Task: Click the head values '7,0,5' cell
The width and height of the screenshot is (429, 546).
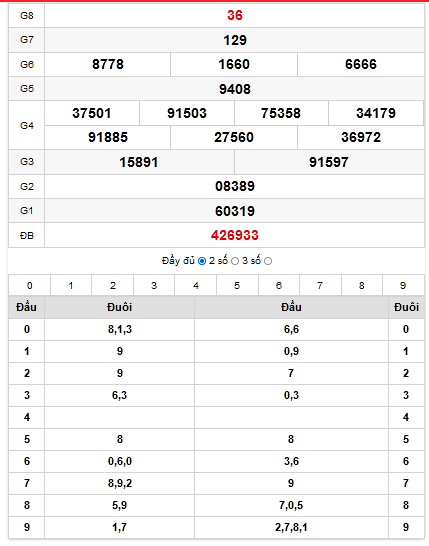Action: coord(291,505)
